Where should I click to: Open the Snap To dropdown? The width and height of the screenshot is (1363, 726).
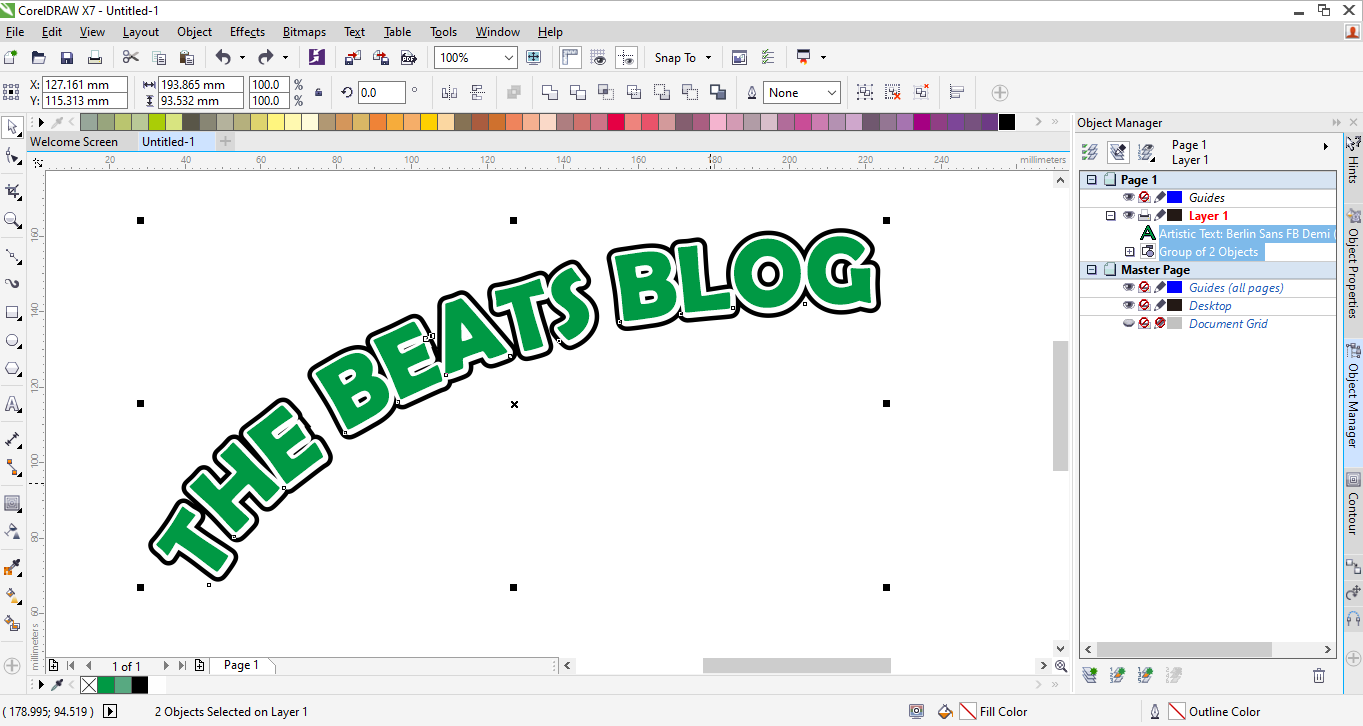click(x=708, y=58)
